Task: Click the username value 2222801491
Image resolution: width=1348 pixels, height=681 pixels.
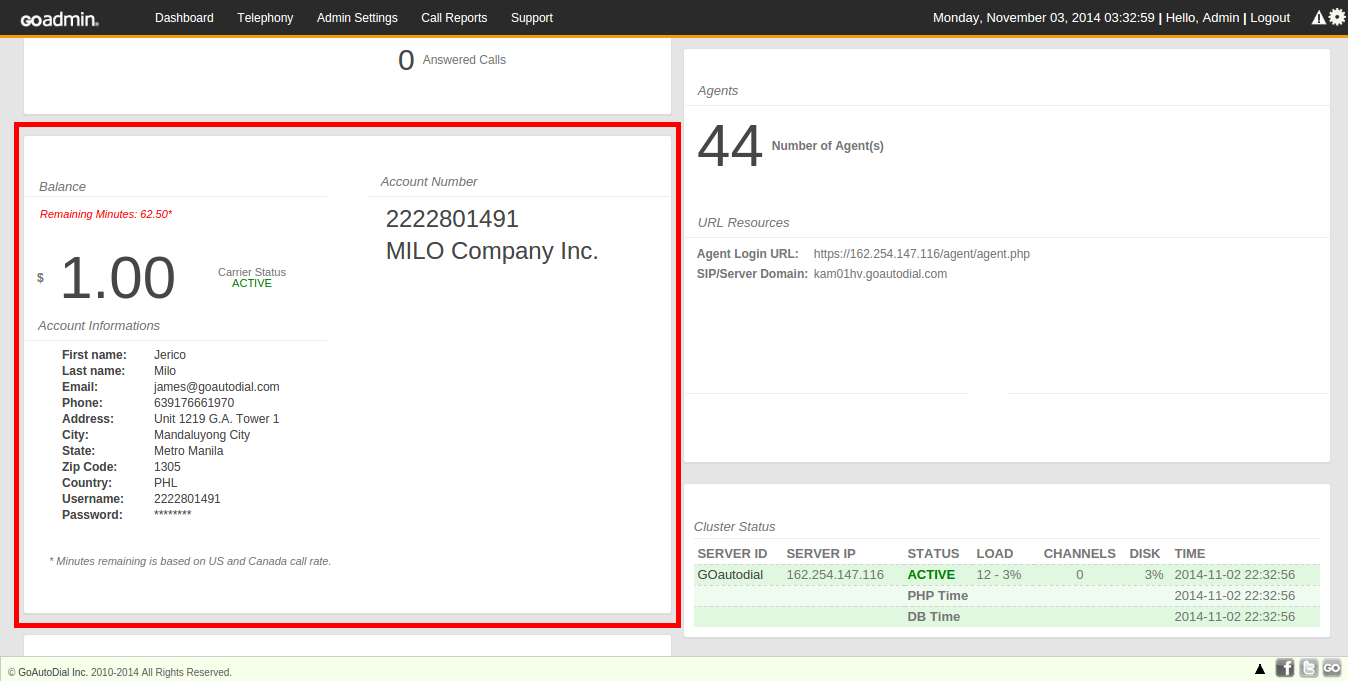Action: [x=187, y=499]
